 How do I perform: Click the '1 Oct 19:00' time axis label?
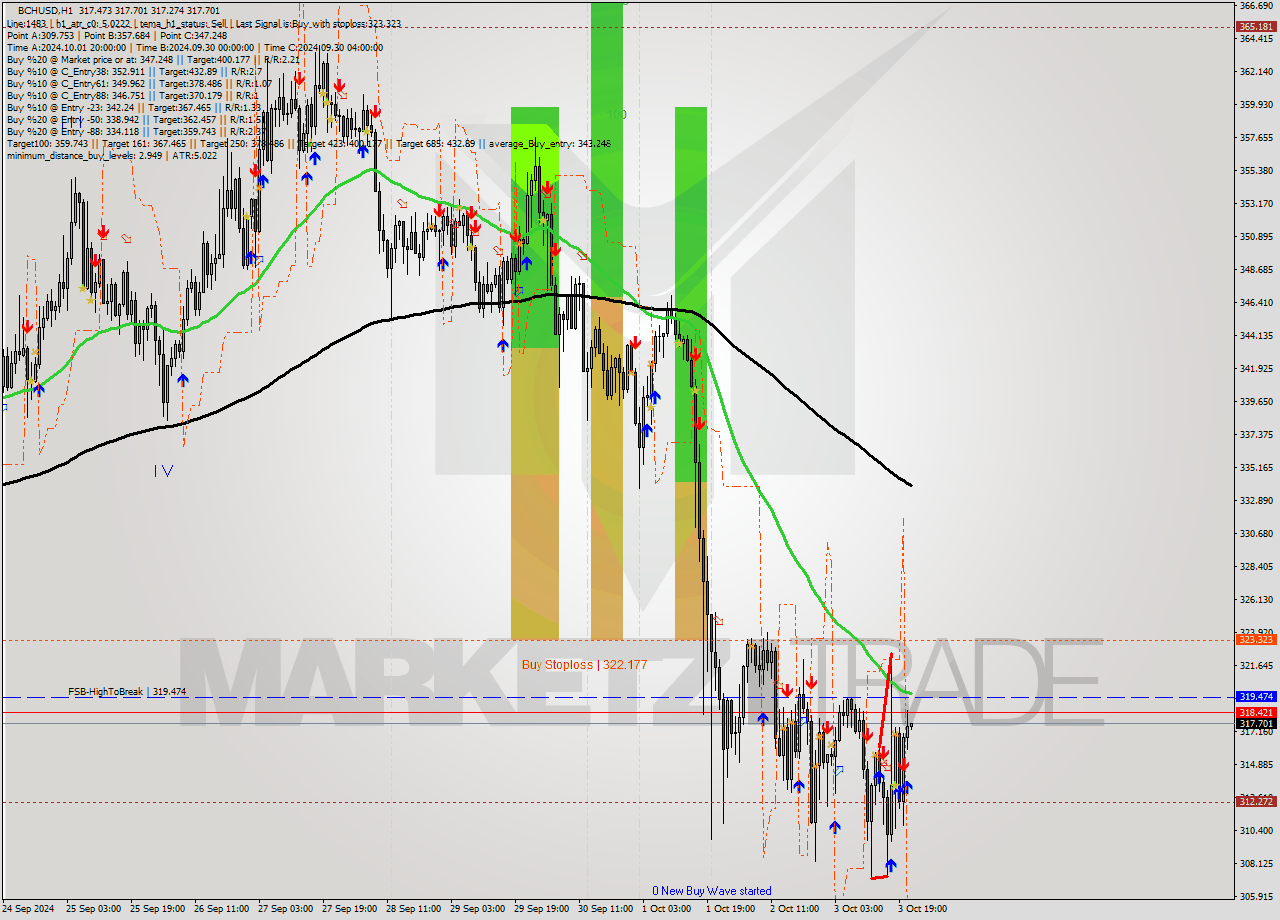click(730, 909)
